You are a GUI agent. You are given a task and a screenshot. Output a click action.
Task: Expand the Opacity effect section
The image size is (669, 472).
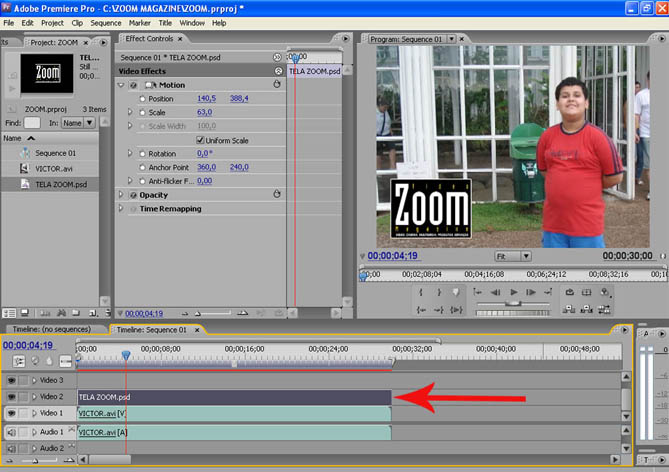coord(121,195)
